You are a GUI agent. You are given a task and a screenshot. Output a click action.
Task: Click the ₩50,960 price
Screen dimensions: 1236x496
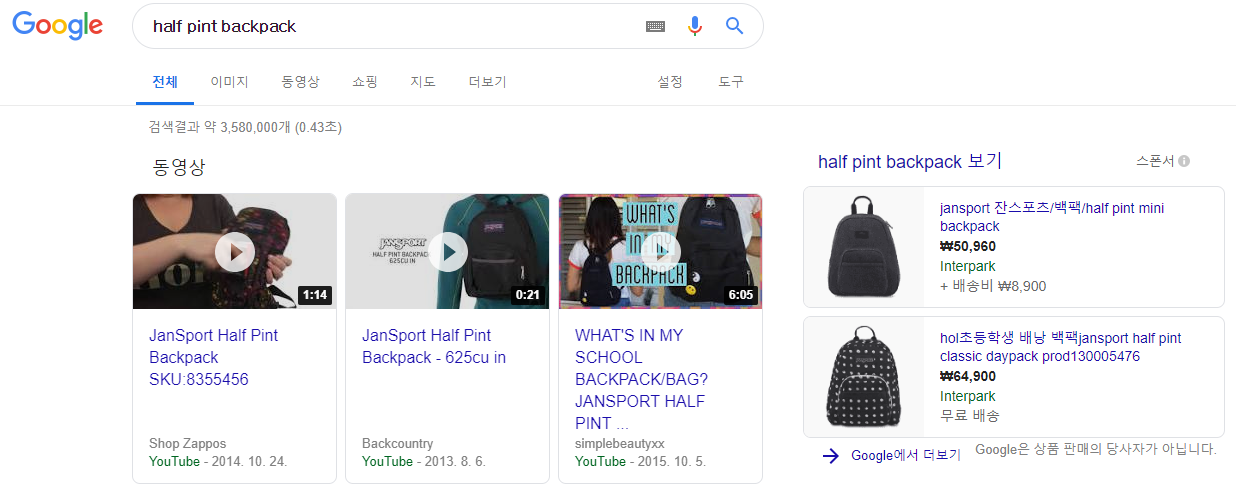pyautogui.click(x=968, y=246)
